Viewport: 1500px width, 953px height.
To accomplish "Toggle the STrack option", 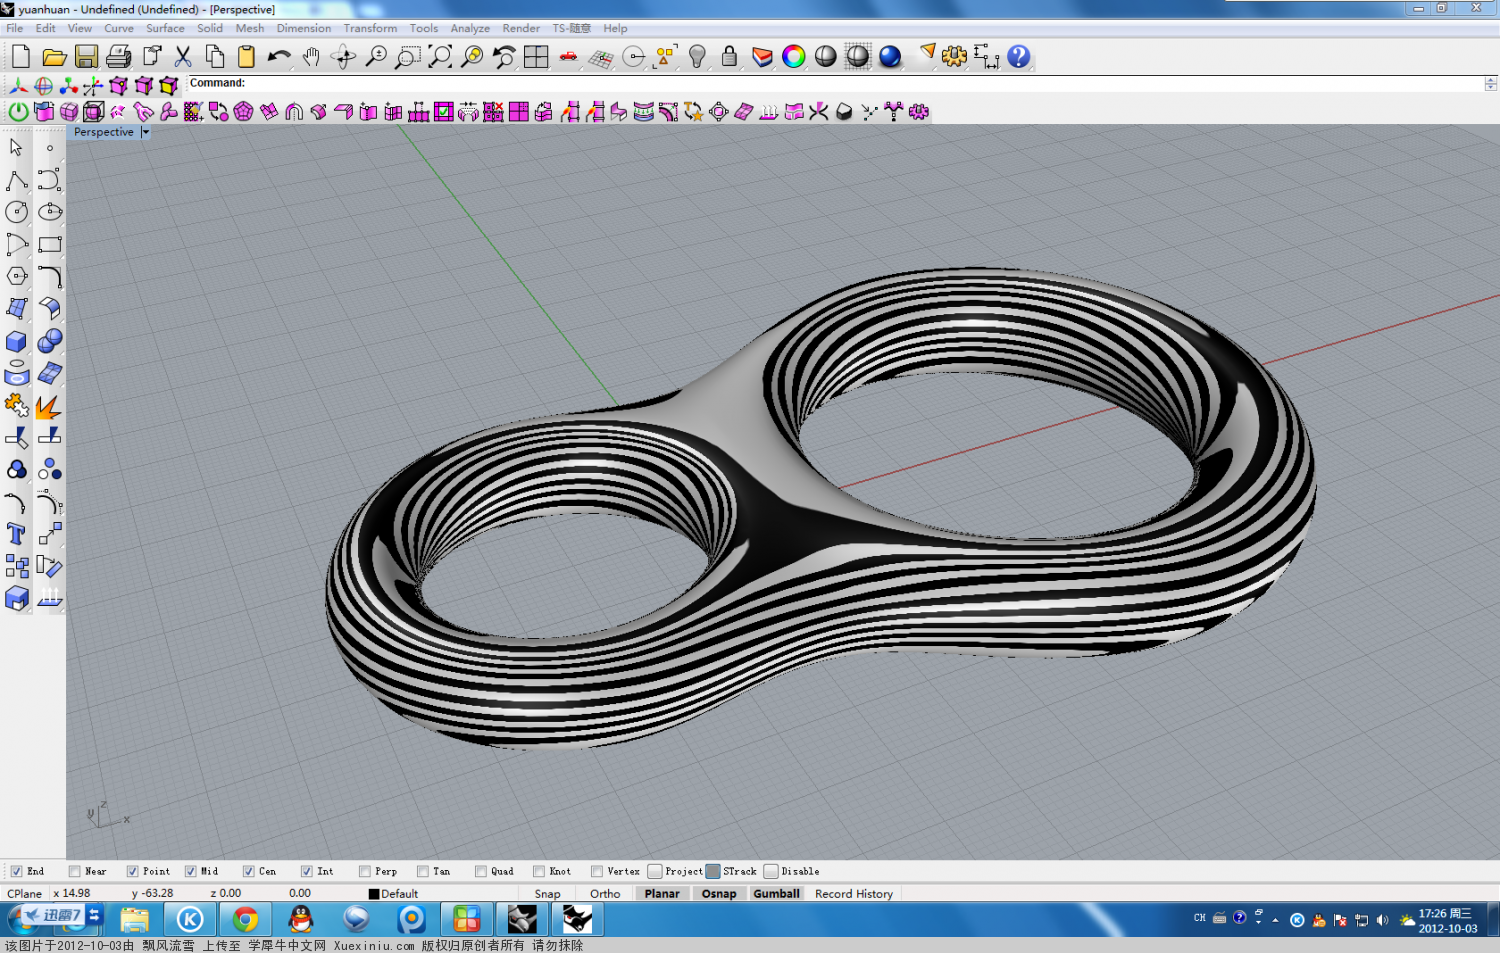I will (x=713, y=872).
